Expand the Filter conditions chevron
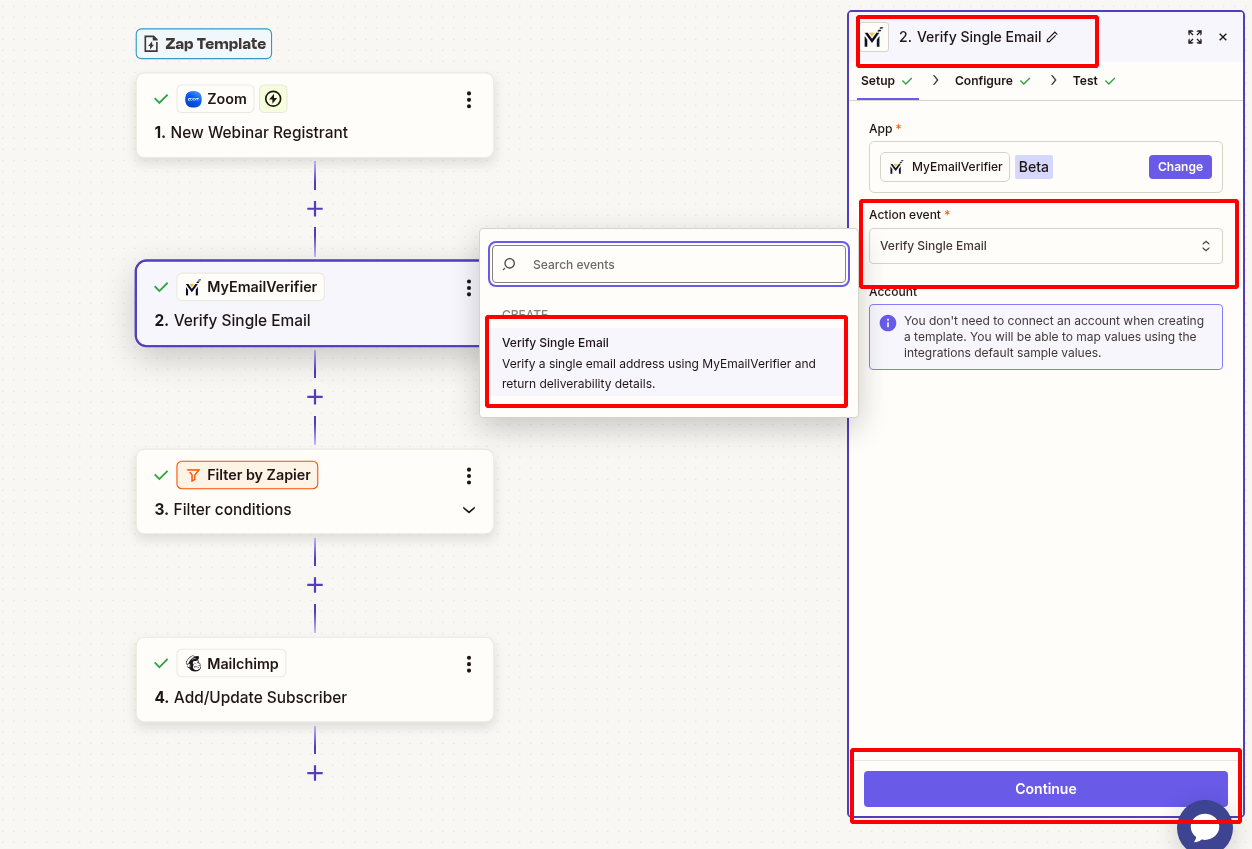The image size is (1252, 849). (468, 510)
